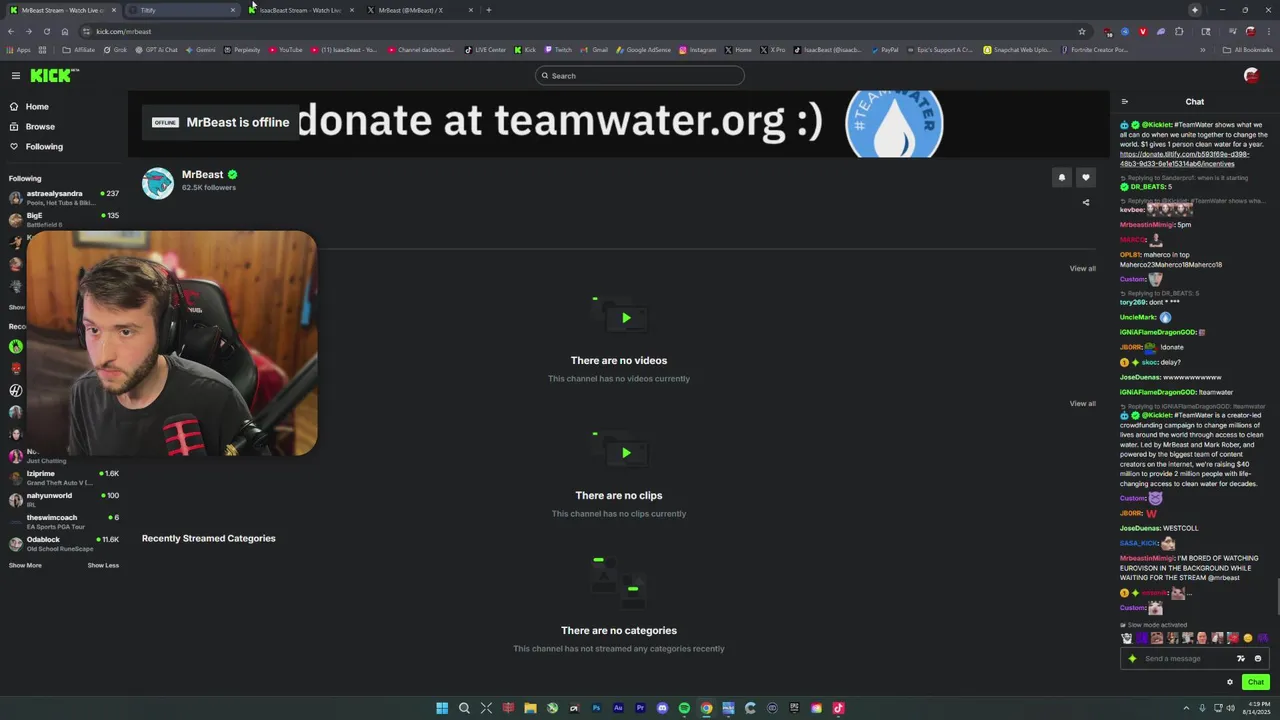The width and height of the screenshot is (1280, 720).
Task: Open the donate.tiltify.com link in chat
Action: (1184, 159)
